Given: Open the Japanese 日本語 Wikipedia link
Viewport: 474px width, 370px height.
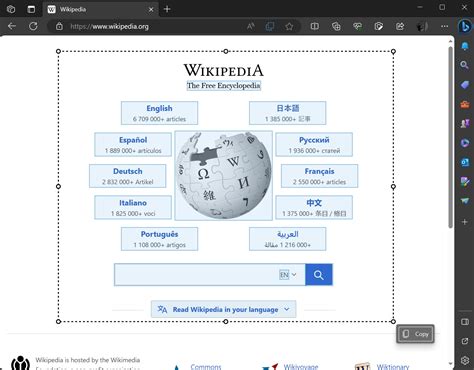Looking at the screenshot, I should click(288, 113).
